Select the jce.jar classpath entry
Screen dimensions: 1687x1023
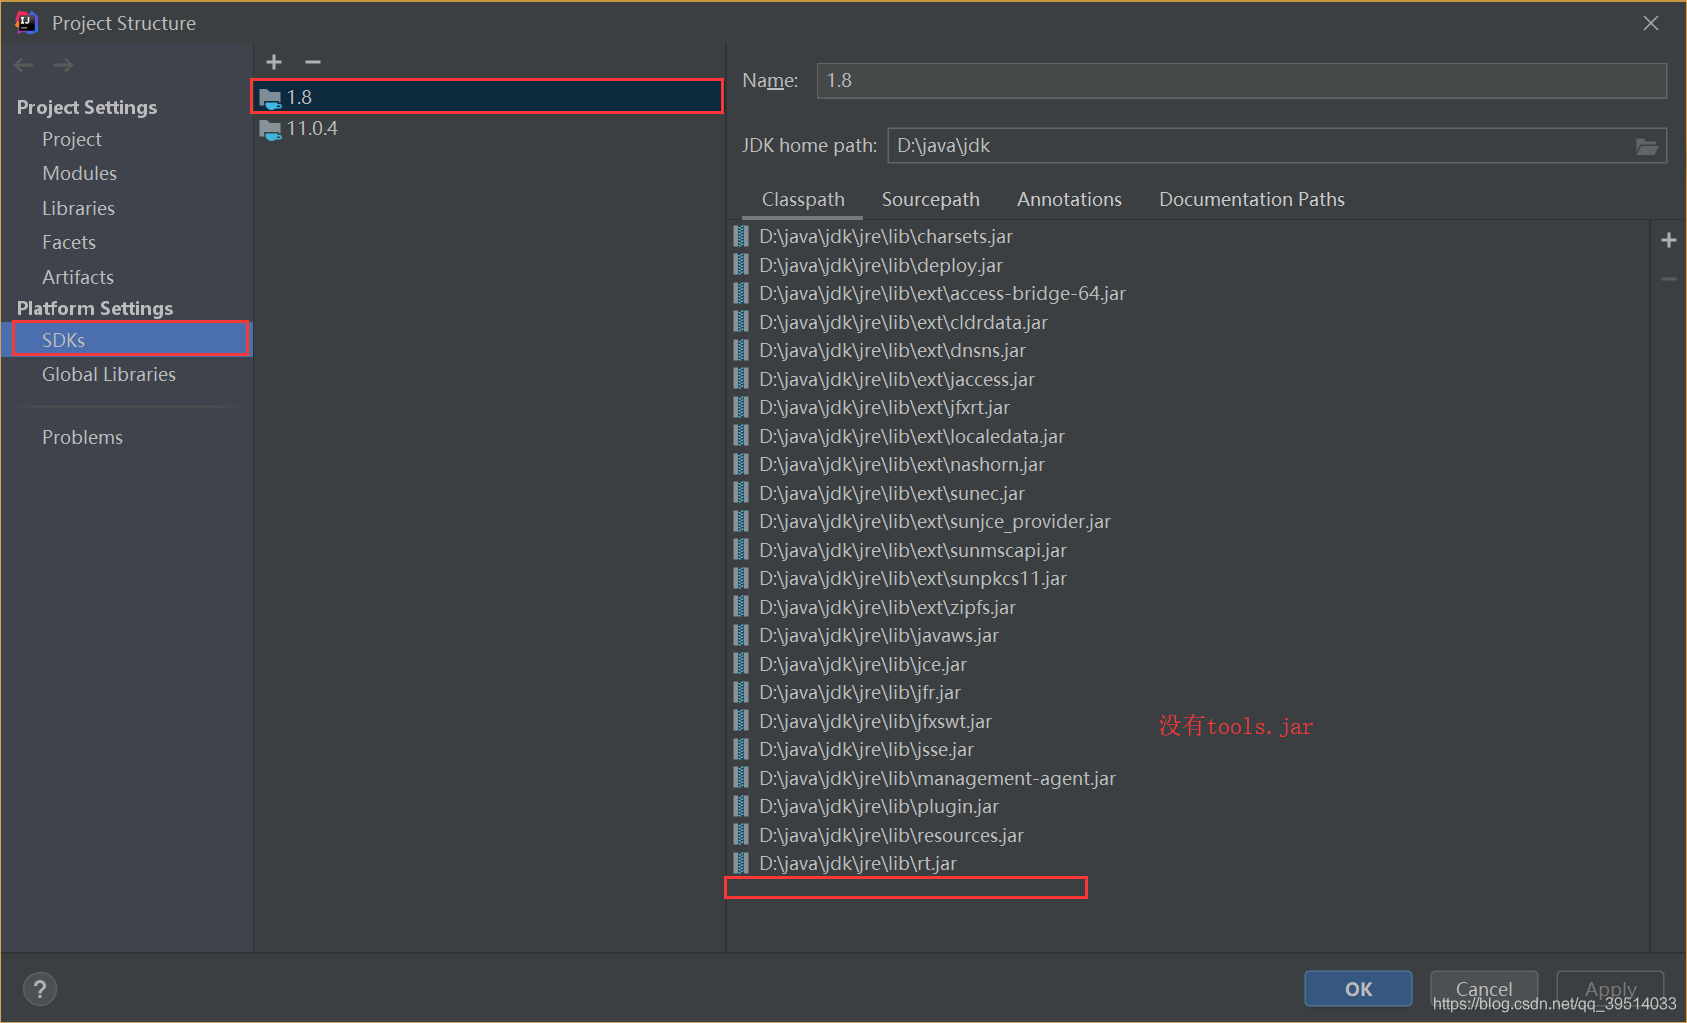(863, 664)
